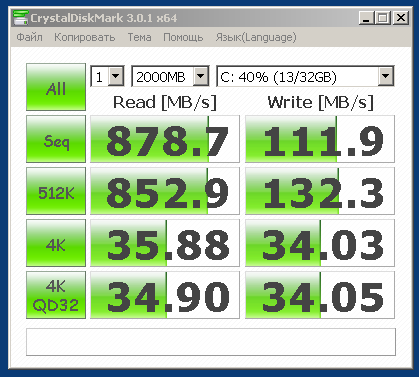Start the Seq benchmark test
Image resolution: width=419 pixels, height=377 pixels.
click(x=56, y=139)
